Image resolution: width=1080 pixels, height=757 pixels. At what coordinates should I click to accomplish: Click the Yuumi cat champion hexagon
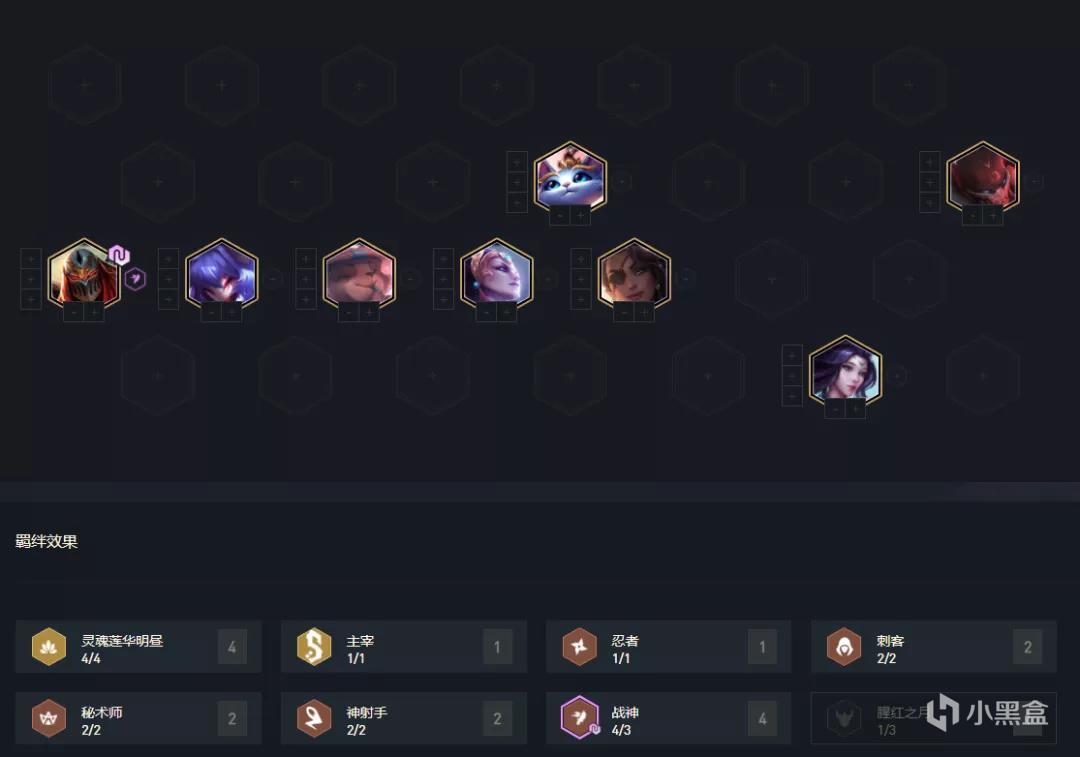[570, 178]
